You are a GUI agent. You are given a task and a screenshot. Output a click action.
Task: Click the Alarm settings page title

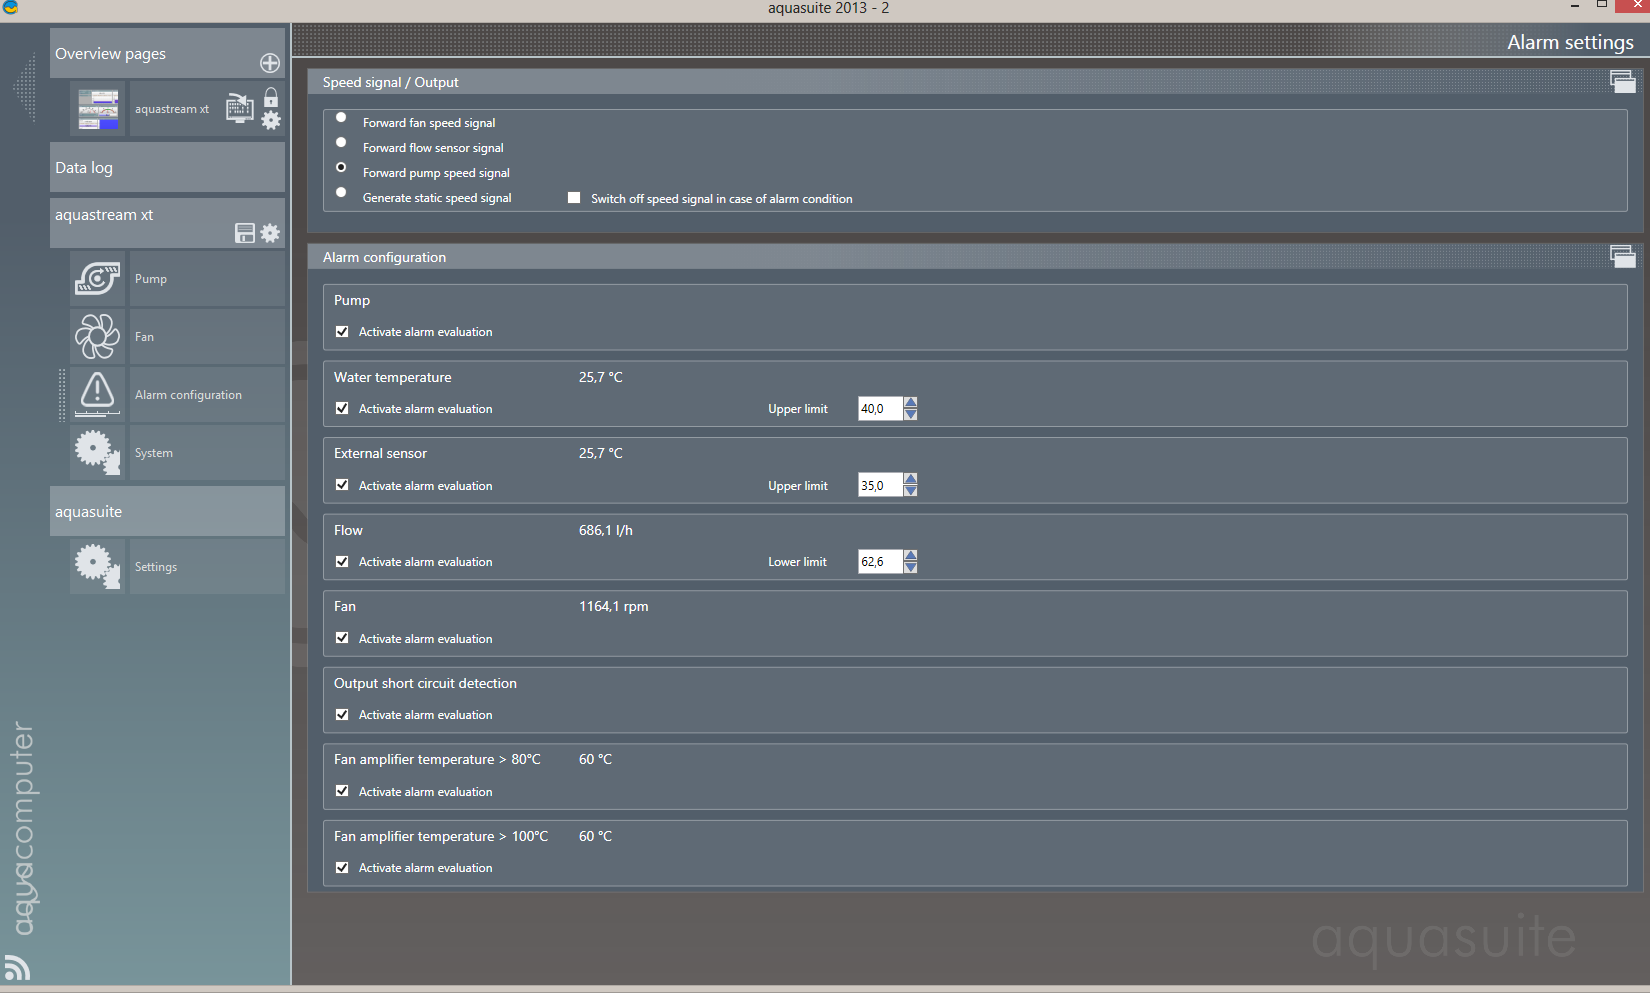point(1570,42)
